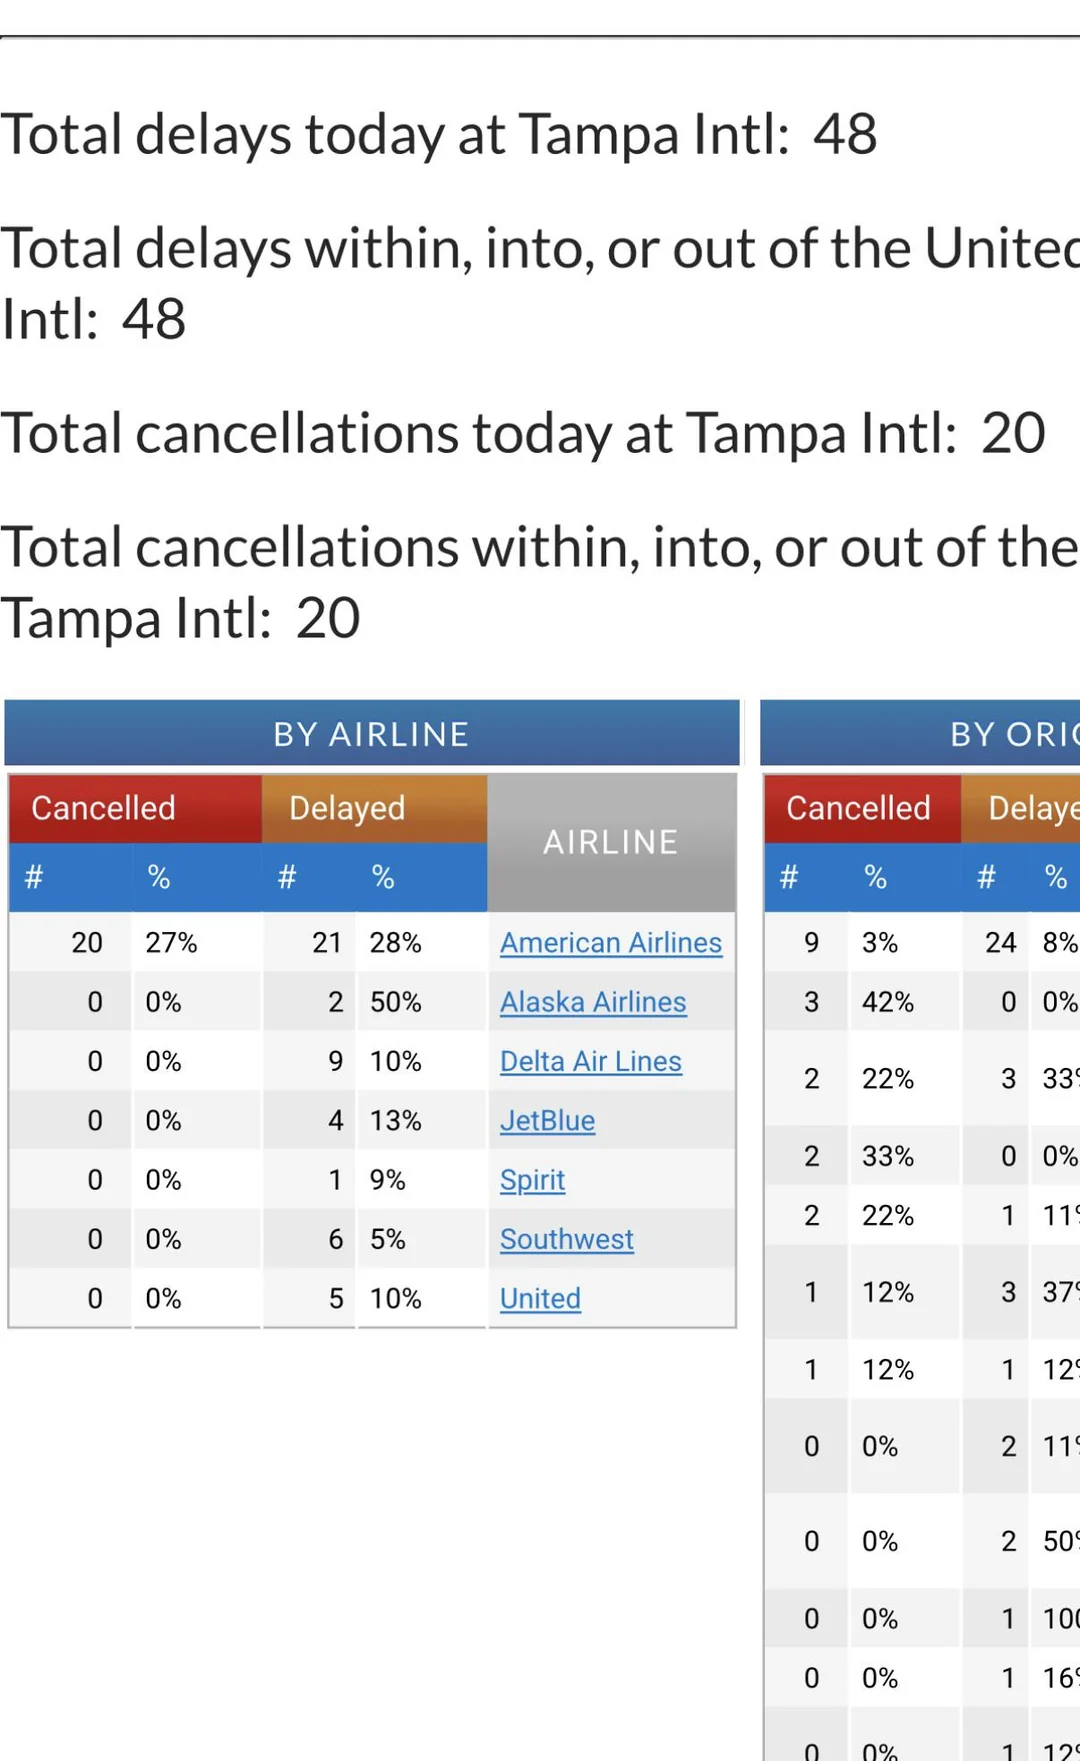Sort airline table by cancelled percent %

tap(158, 877)
